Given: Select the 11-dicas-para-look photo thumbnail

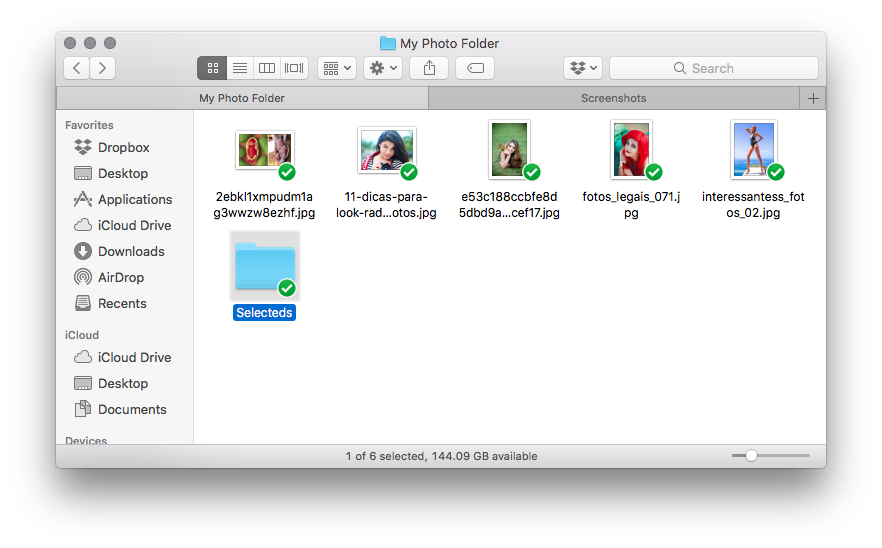Looking at the screenshot, I should [387, 151].
